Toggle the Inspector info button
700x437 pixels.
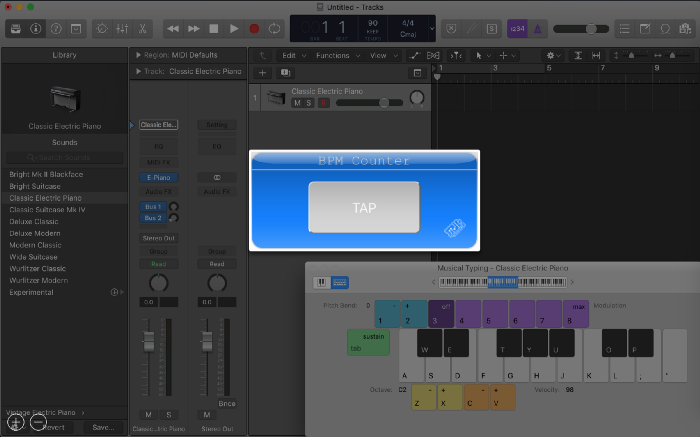coord(36,29)
